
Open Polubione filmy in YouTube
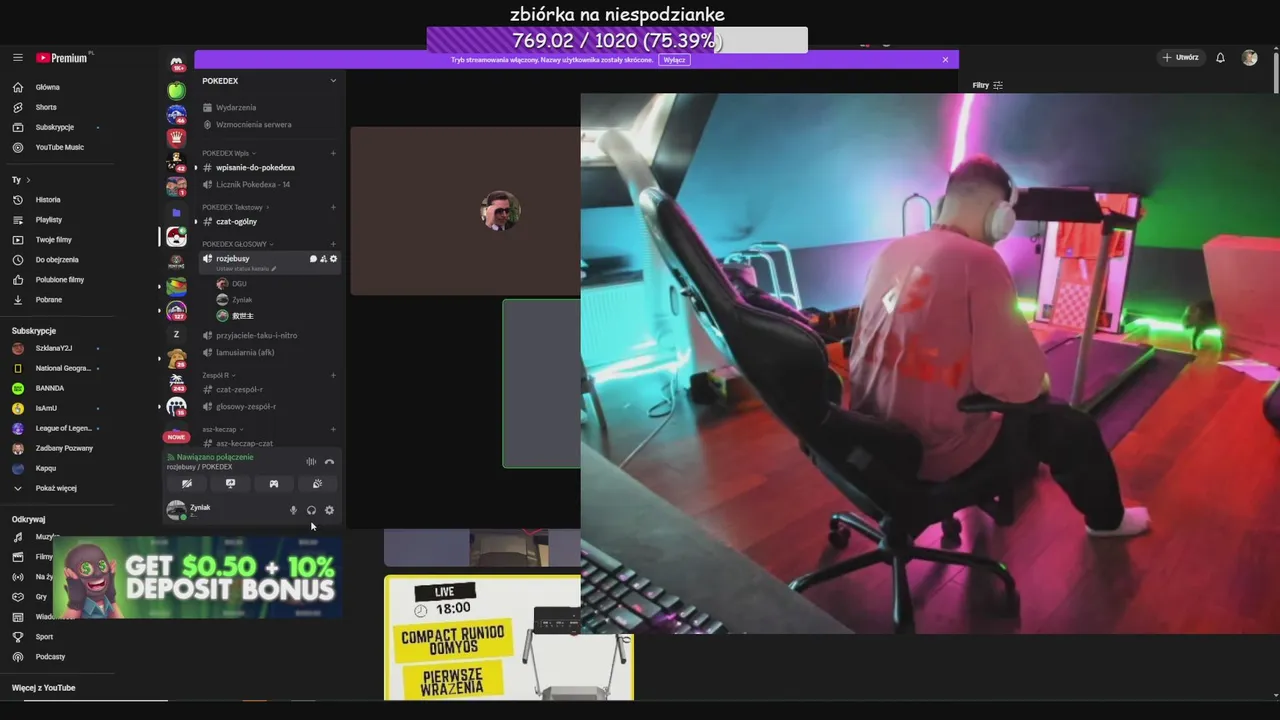coord(60,280)
